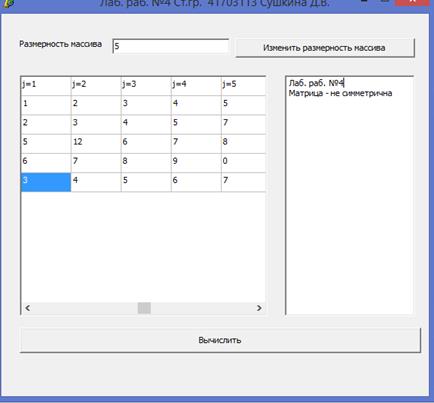
Task: Click the left arrow of the grid's horizontal scrollbar
Action: 28,308
